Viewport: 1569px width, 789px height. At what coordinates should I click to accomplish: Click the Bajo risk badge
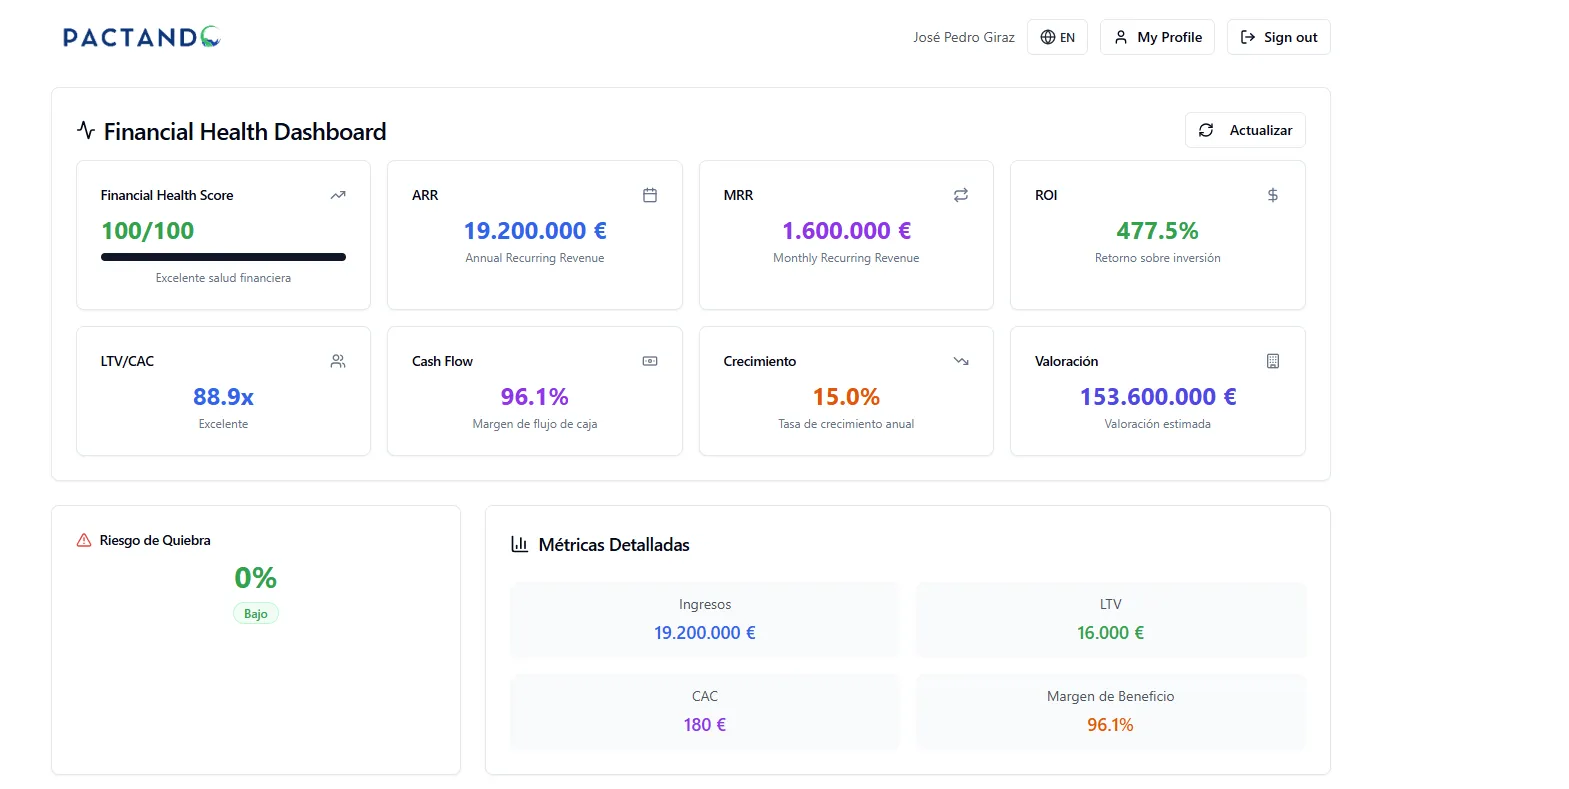(x=256, y=614)
